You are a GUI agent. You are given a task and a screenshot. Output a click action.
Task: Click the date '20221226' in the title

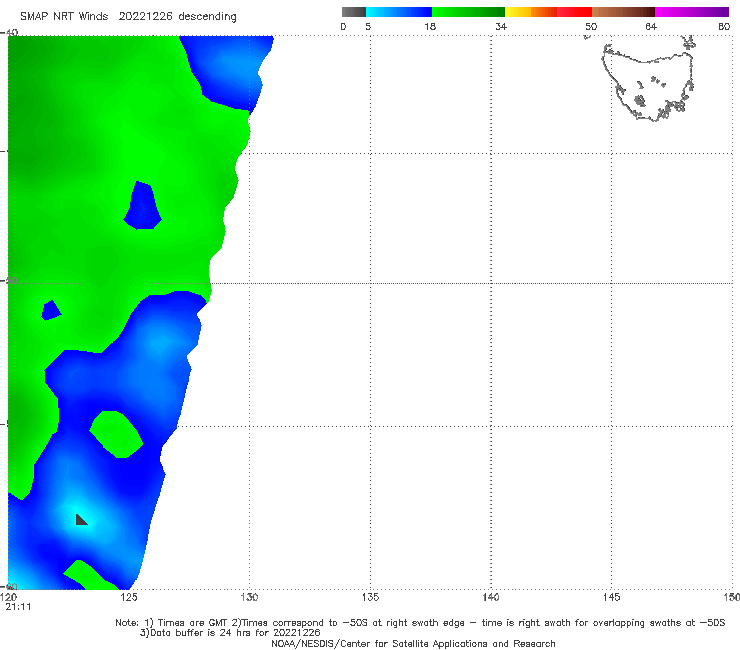pos(145,17)
